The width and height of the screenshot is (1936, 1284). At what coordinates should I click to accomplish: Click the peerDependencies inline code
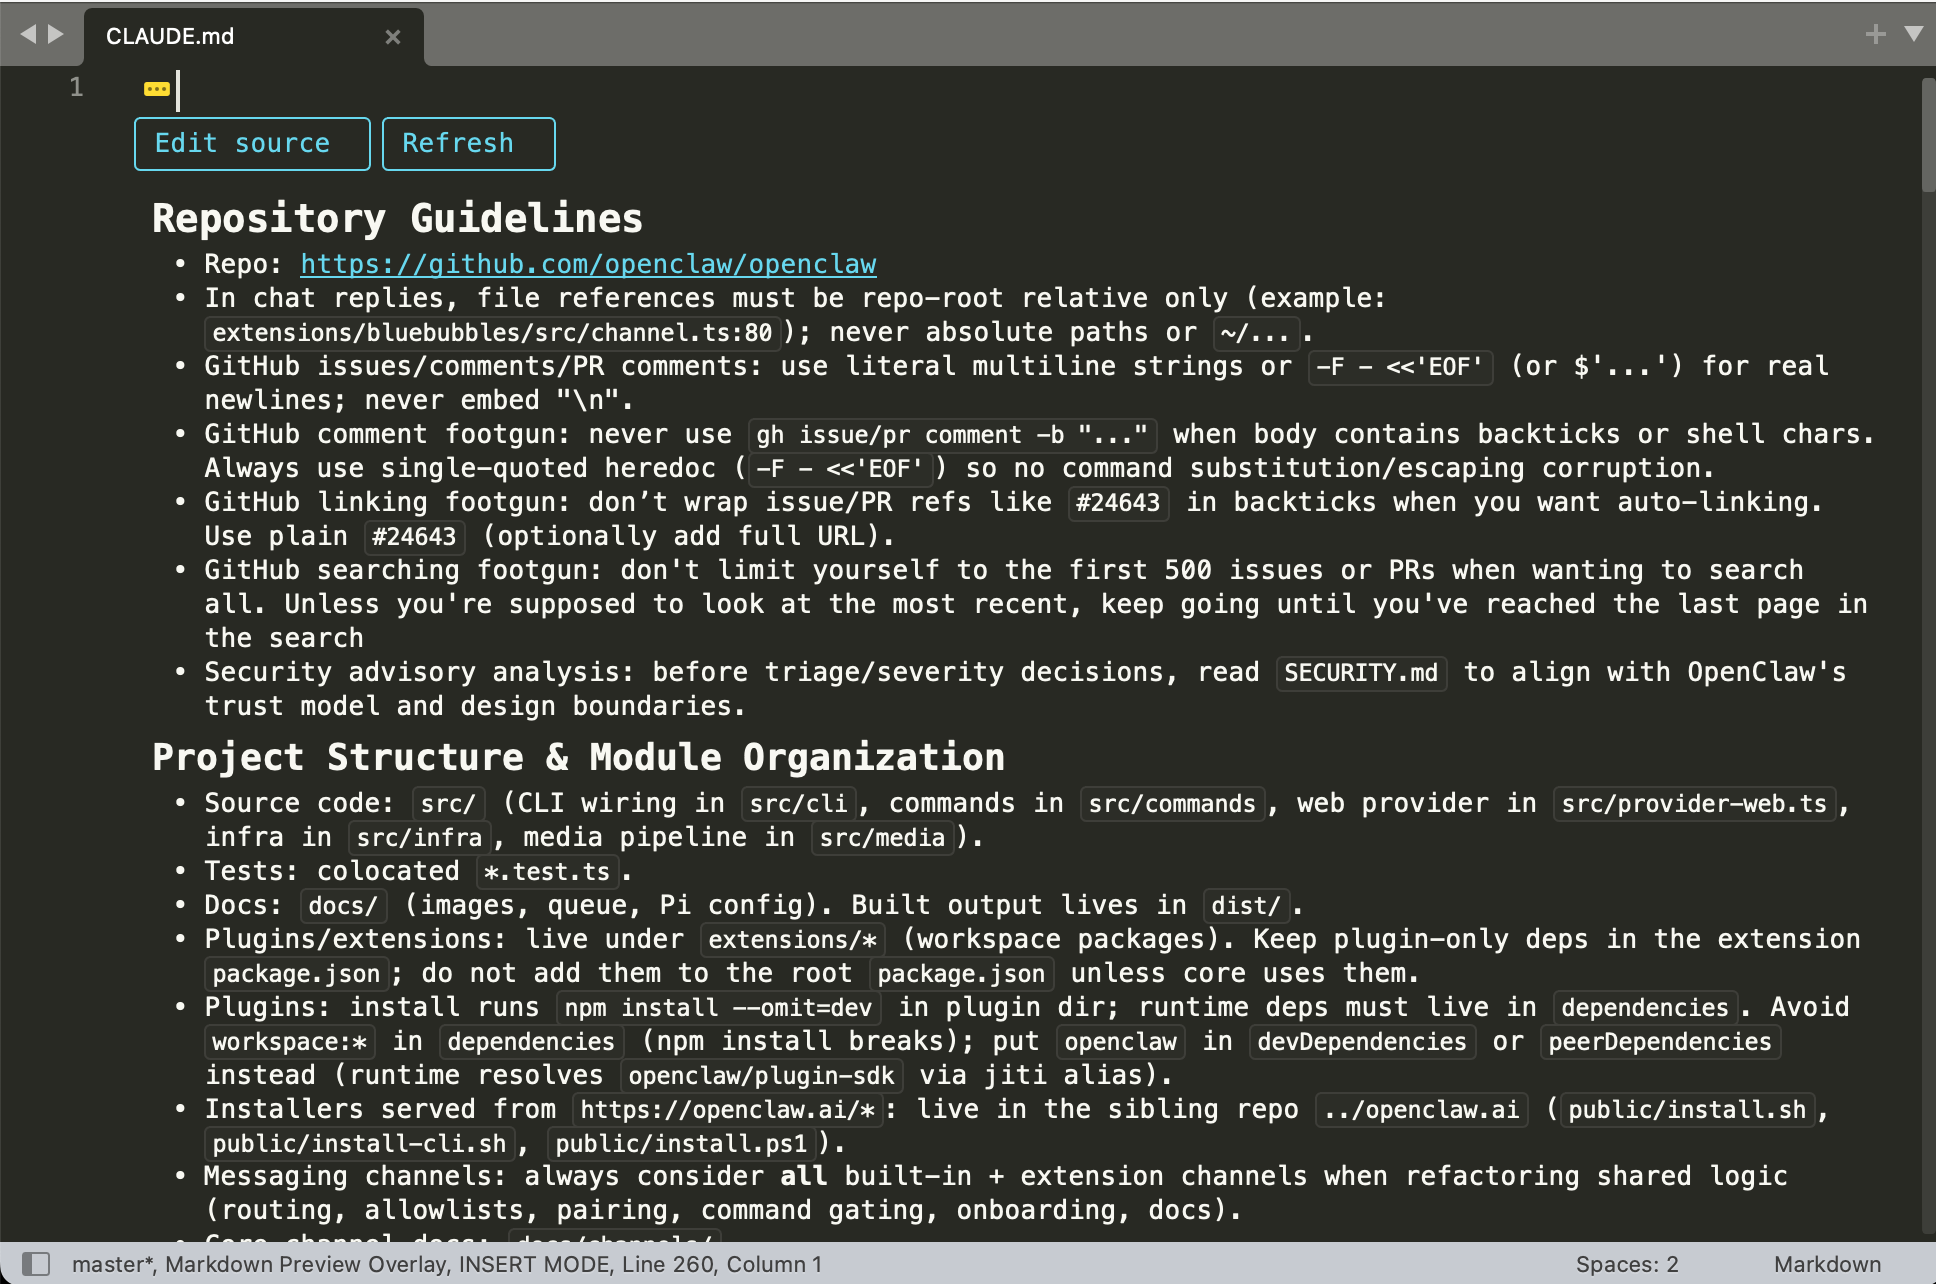[1660, 1042]
